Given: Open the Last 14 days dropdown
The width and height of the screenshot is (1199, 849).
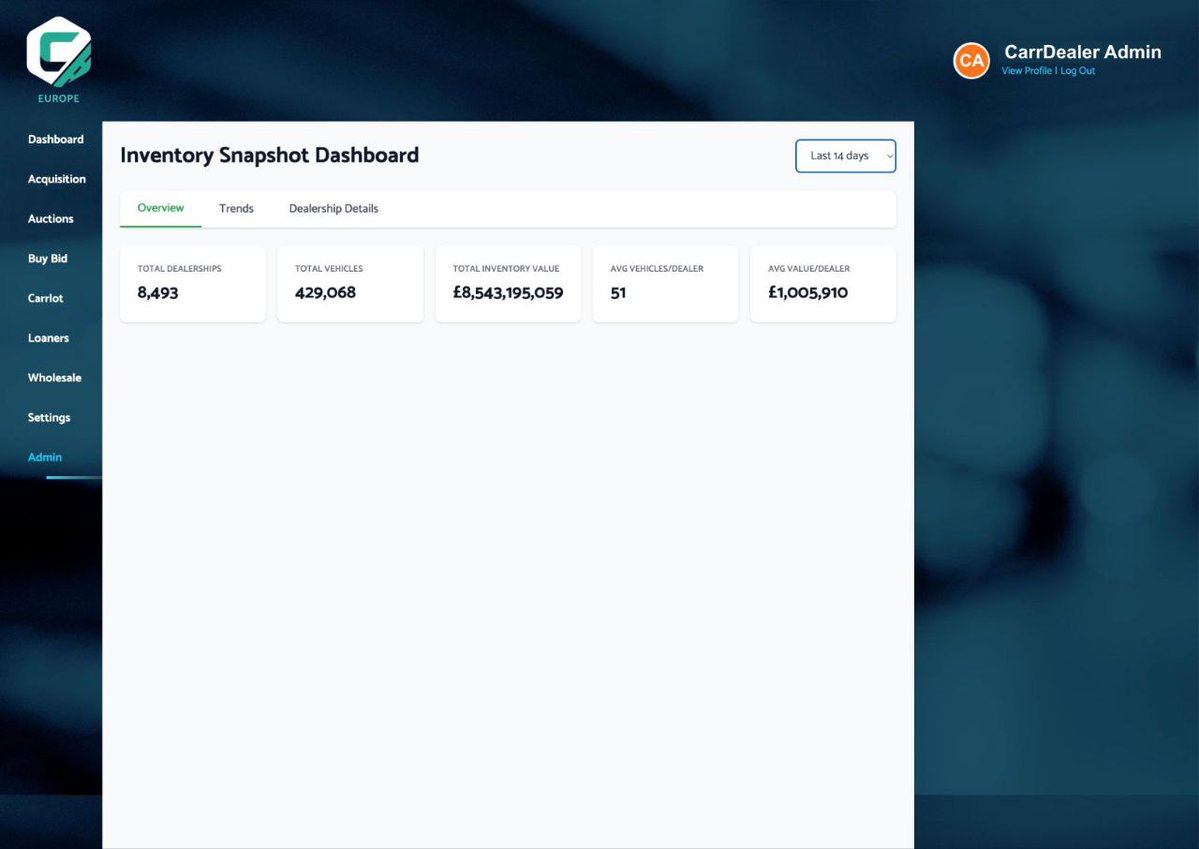Looking at the screenshot, I should pyautogui.click(x=846, y=156).
